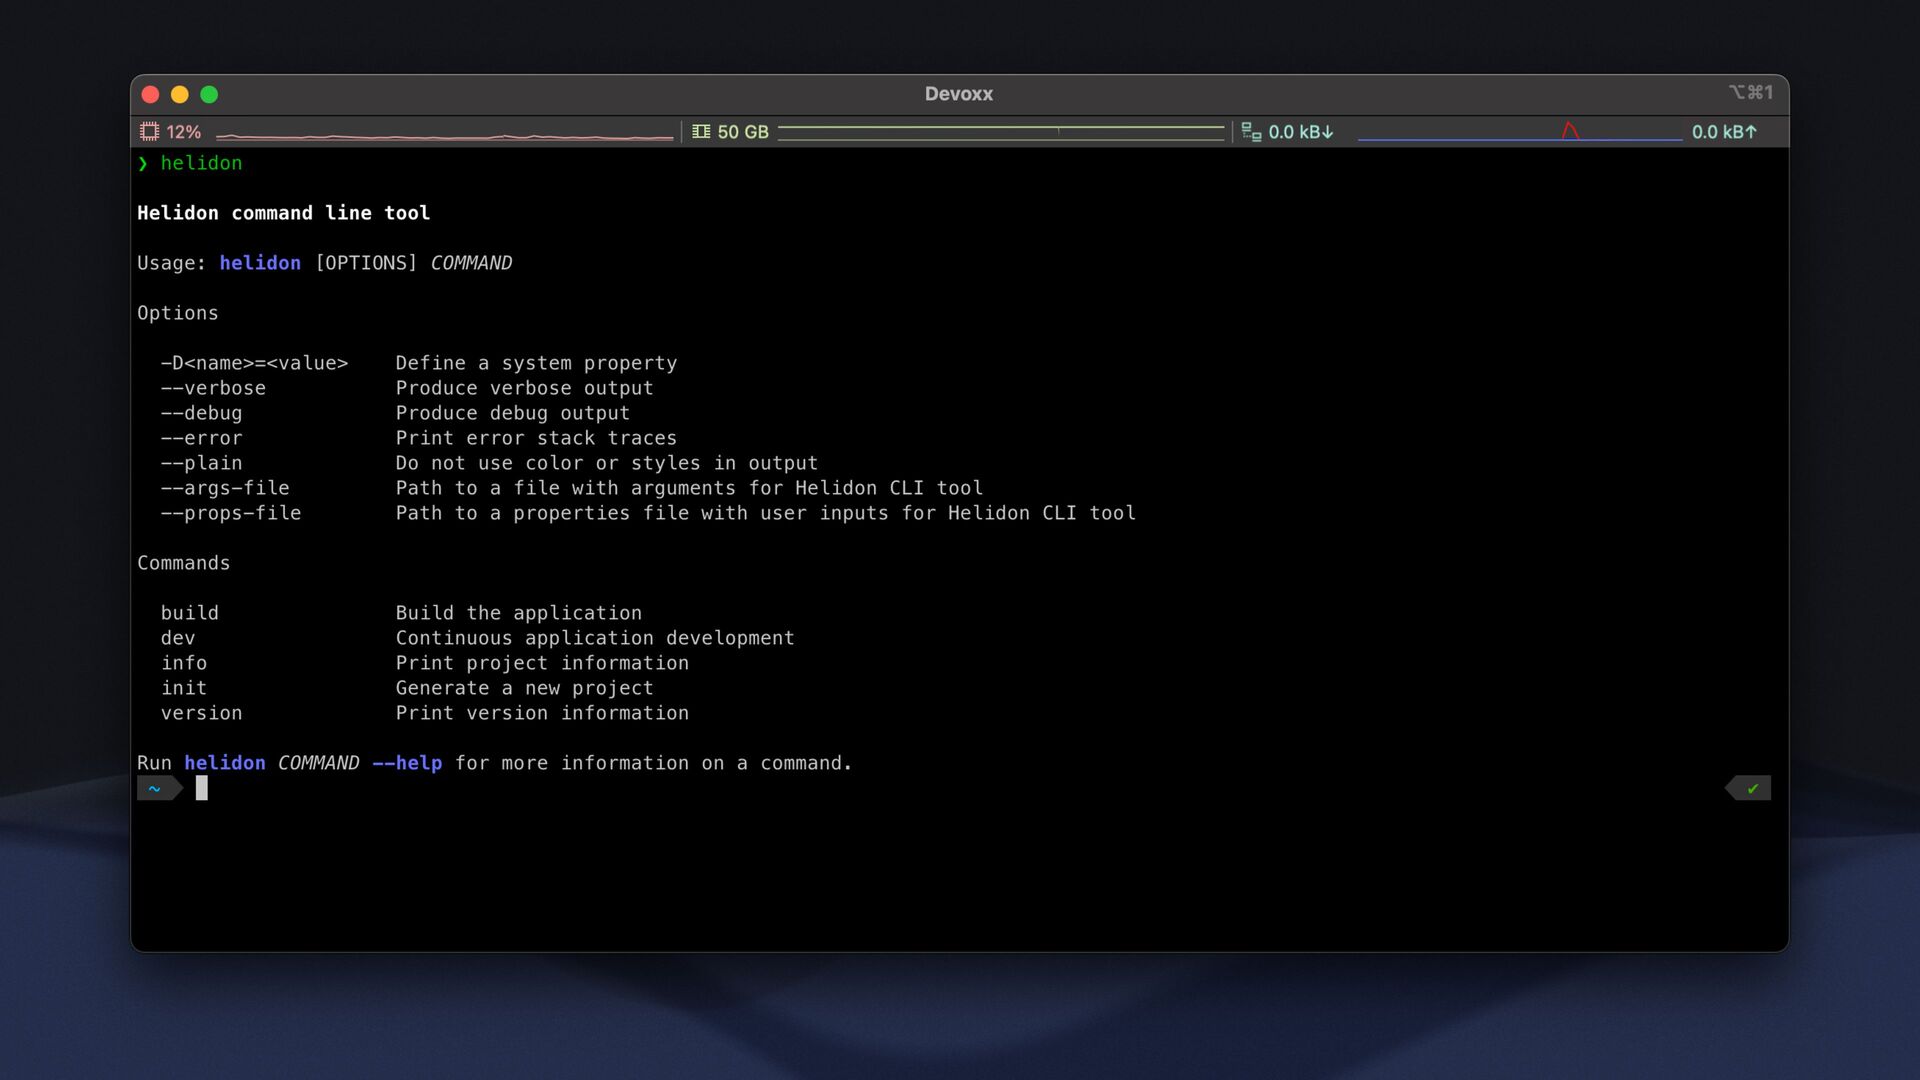Click the red close window button
Screen dimensions: 1920x1080
[150, 94]
